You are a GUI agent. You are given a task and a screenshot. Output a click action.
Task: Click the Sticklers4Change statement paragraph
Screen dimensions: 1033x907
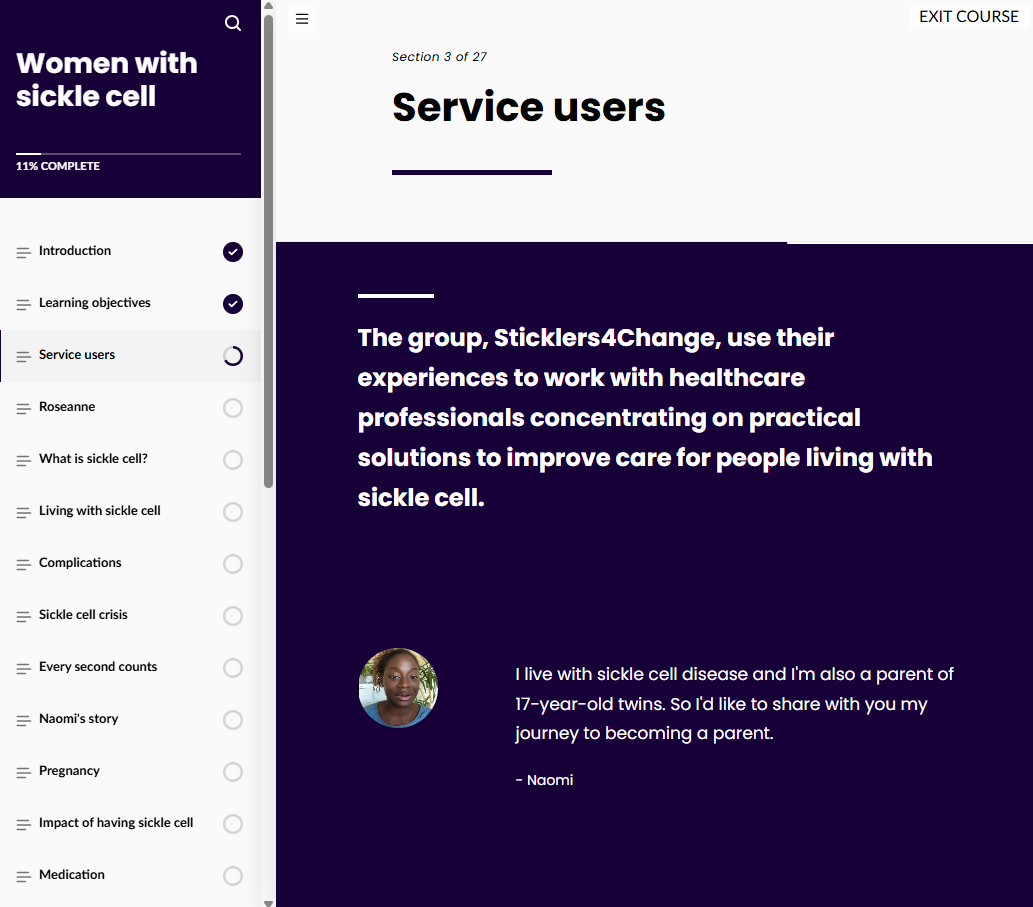coord(645,418)
